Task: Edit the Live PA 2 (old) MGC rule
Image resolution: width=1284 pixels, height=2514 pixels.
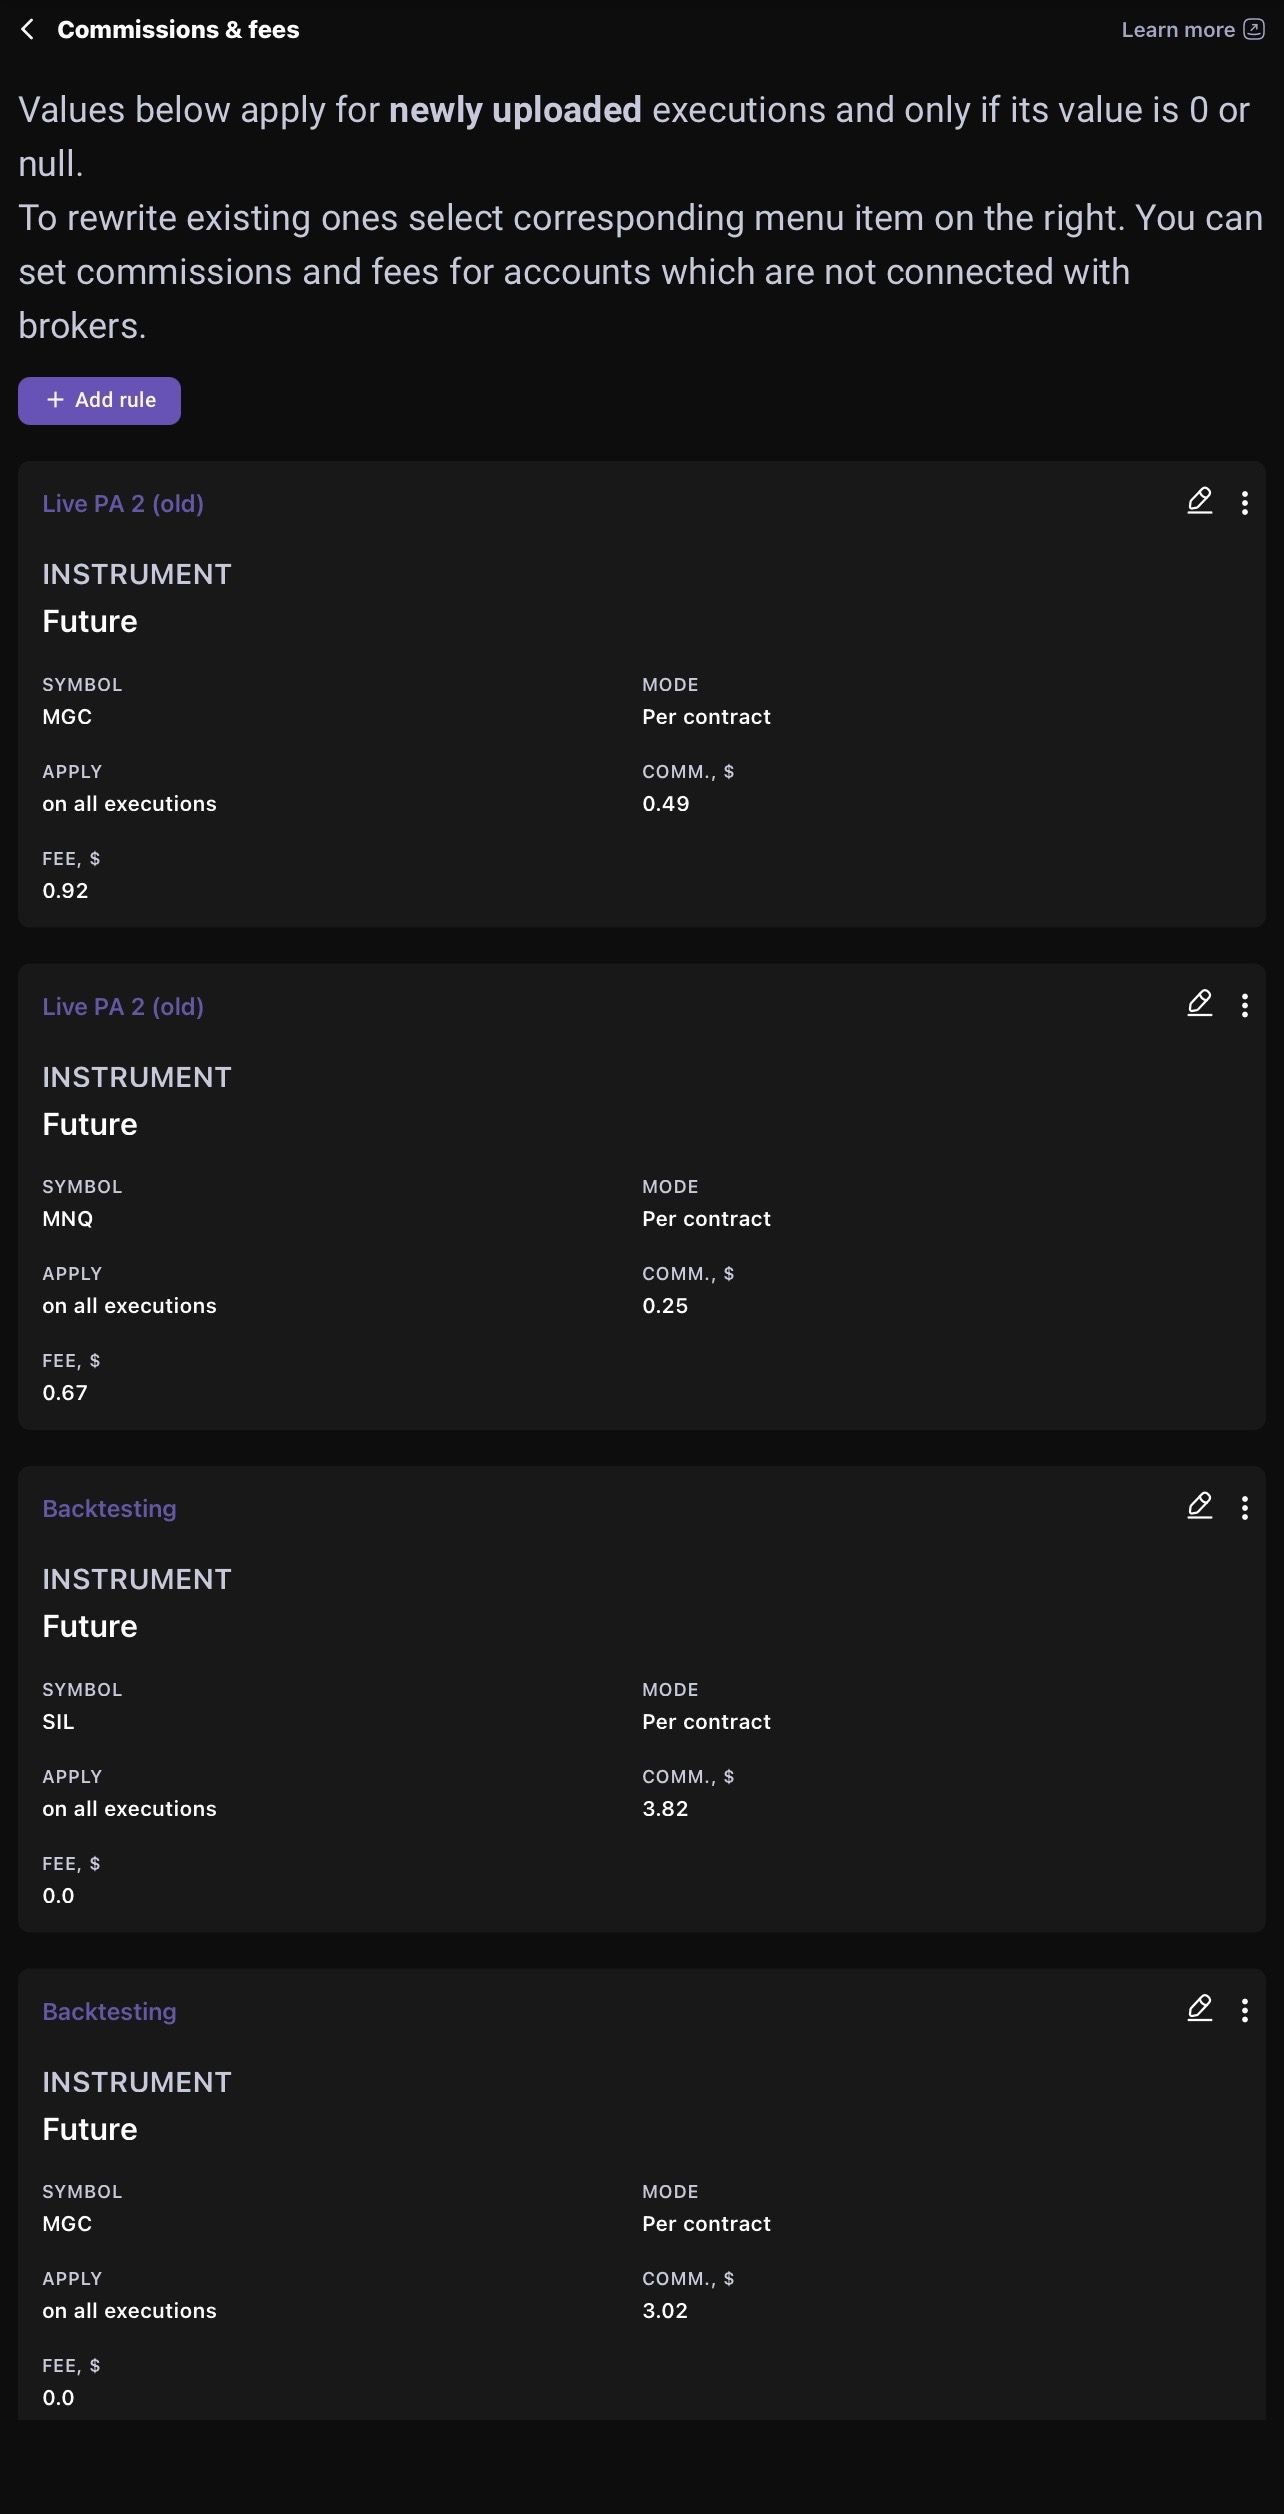Action: click(1199, 501)
